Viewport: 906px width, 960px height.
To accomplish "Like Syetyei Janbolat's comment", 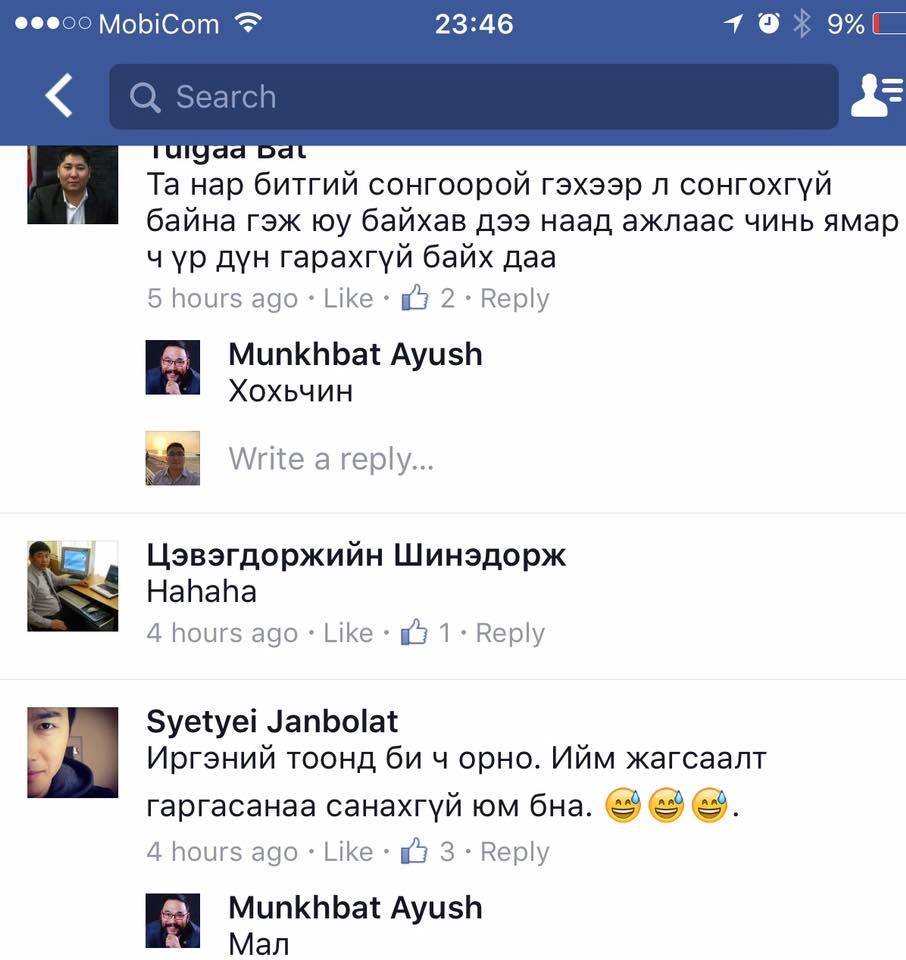I will [x=348, y=852].
